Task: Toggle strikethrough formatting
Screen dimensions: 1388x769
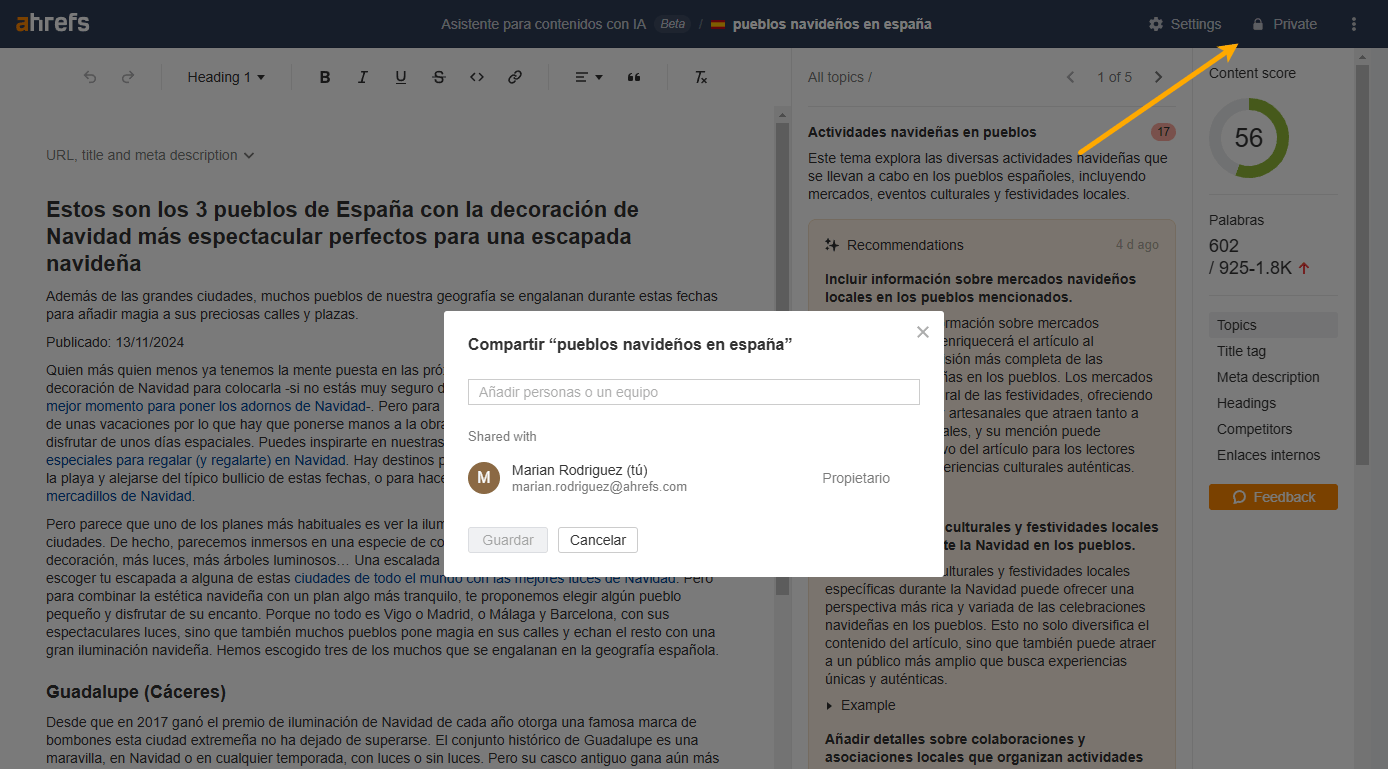Action: (x=439, y=77)
